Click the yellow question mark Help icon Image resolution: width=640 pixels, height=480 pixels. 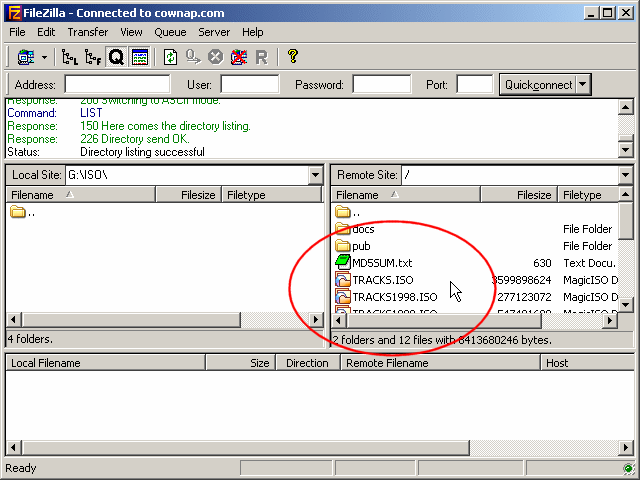point(292,58)
